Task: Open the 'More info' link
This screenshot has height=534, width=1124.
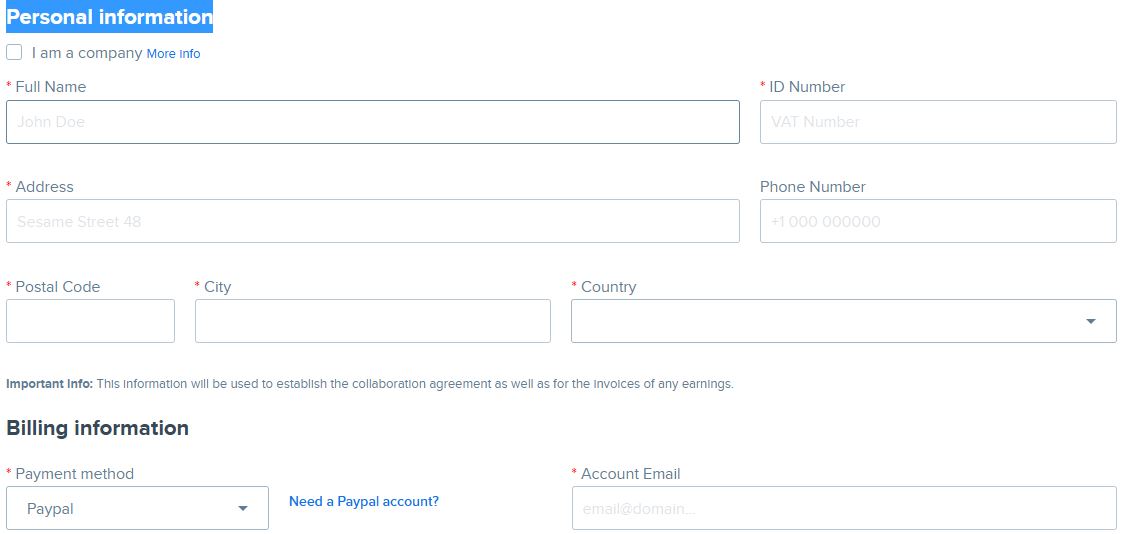Action: coord(173,54)
